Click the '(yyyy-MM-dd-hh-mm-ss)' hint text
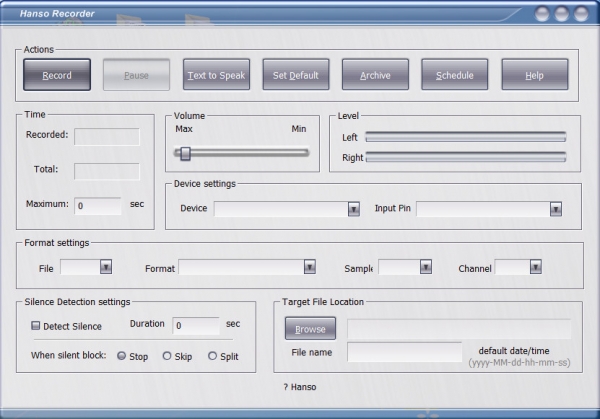The image size is (600, 419). 519,362
